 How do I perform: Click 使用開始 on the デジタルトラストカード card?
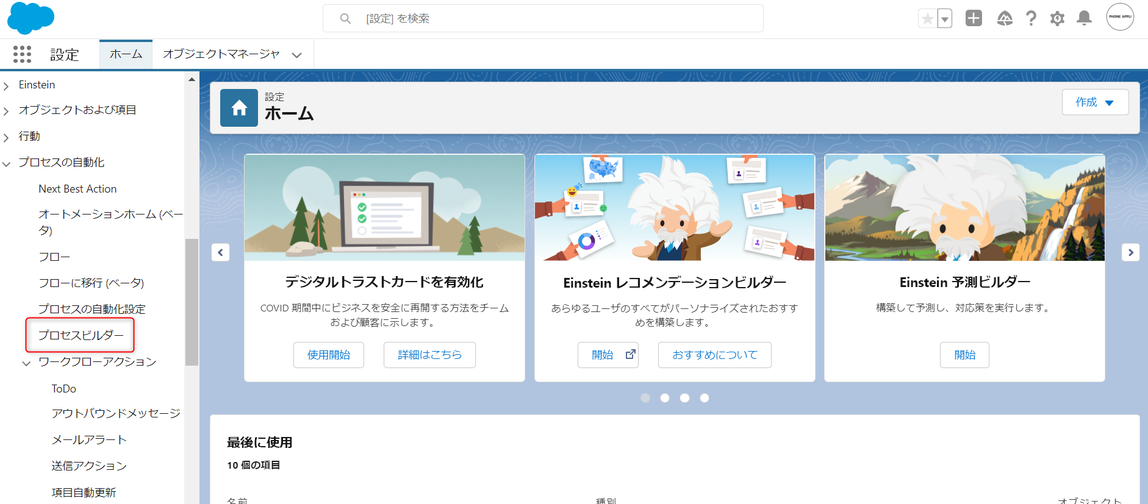pyautogui.click(x=329, y=355)
